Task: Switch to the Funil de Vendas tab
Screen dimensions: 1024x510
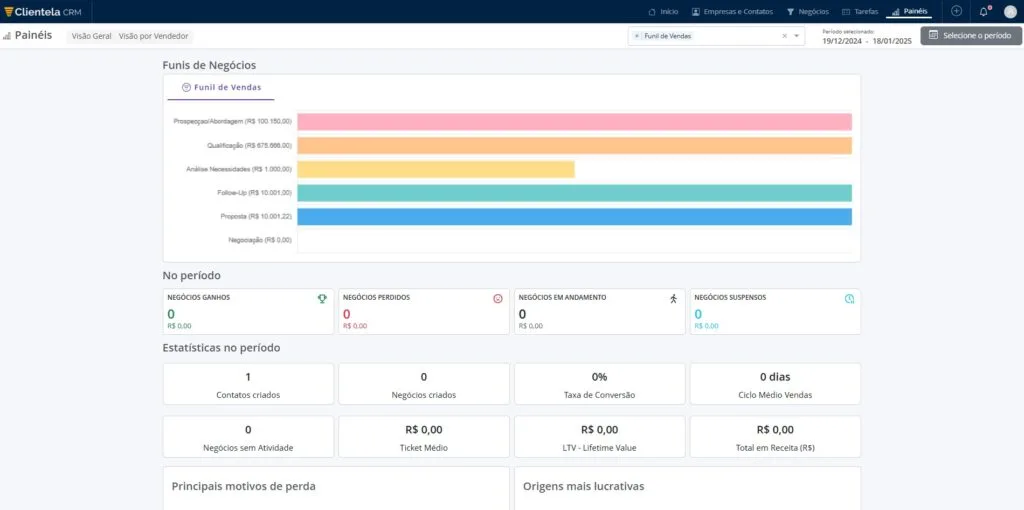Action: pyautogui.click(x=221, y=88)
